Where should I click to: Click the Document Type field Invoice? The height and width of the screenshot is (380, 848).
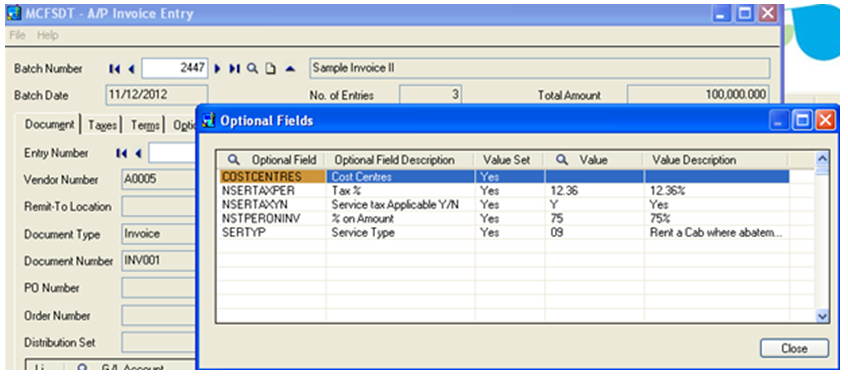pos(158,235)
